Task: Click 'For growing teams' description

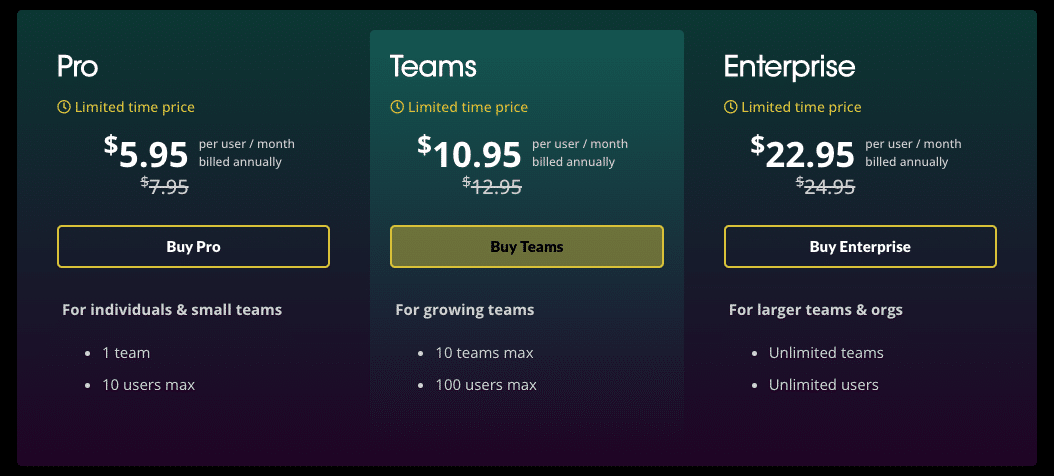Action: coord(465,310)
